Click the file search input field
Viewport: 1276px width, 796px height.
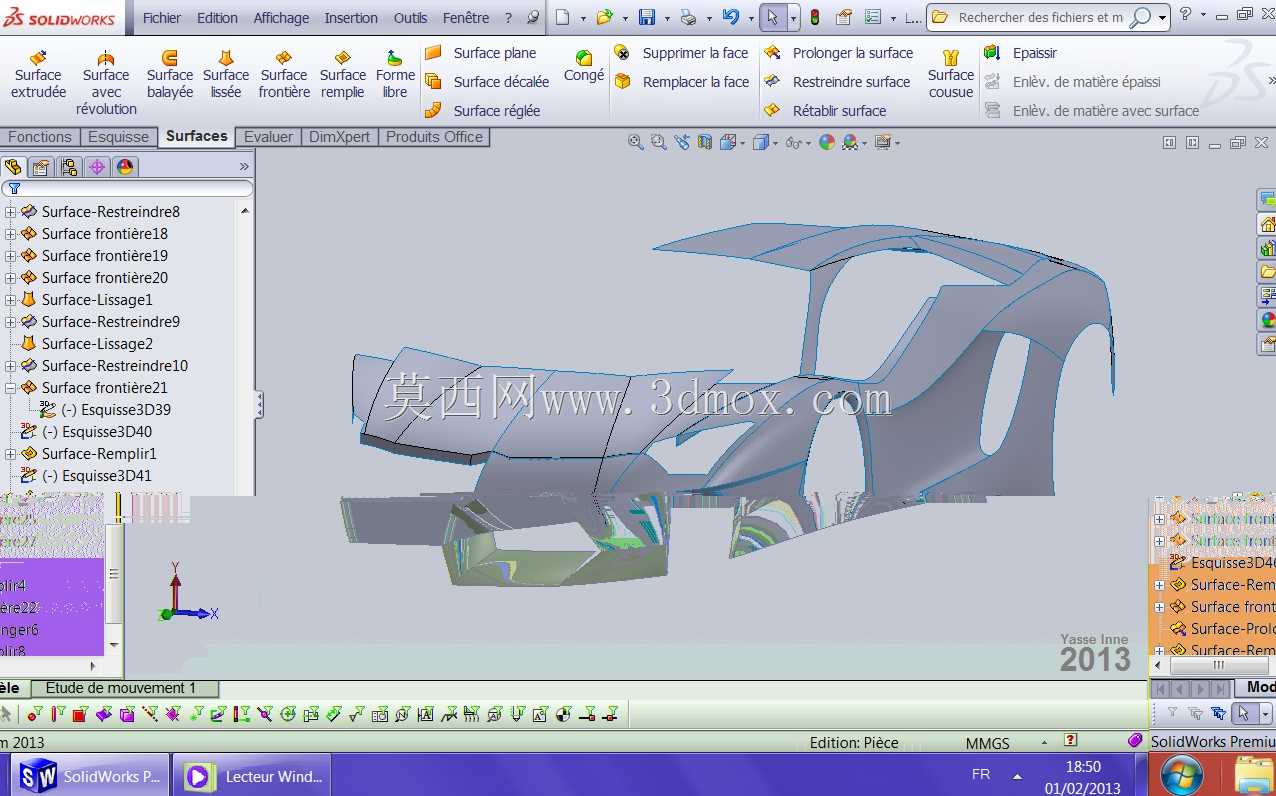(1040, 18)
